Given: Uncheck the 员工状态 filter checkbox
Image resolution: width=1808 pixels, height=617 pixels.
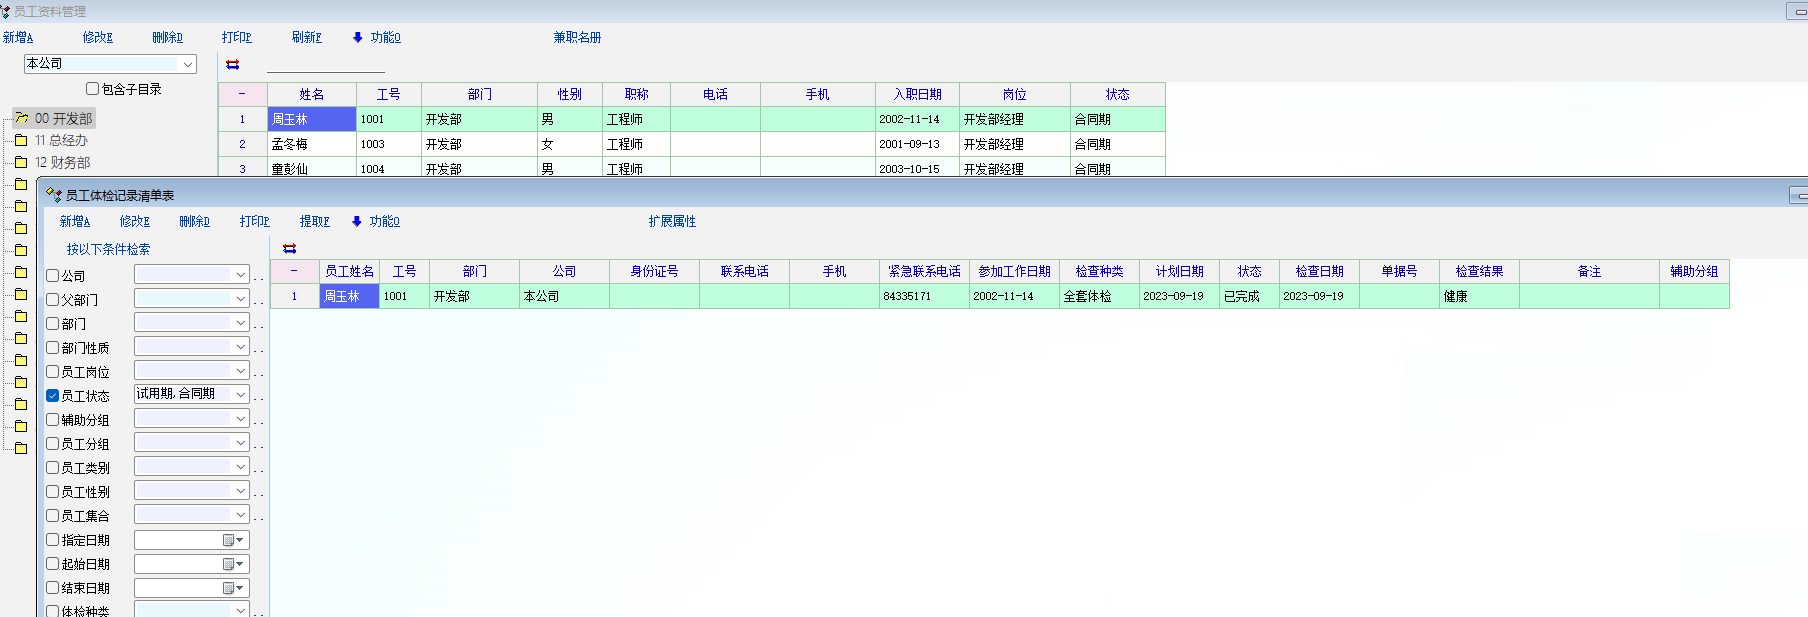Looking at the screenshot, I should point(53,396).
